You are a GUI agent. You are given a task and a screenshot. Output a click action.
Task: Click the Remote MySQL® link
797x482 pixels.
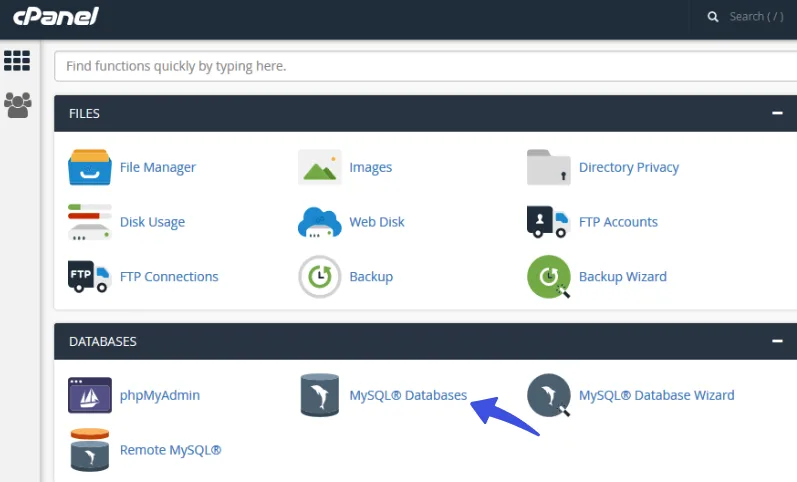[x=170, y=450]
